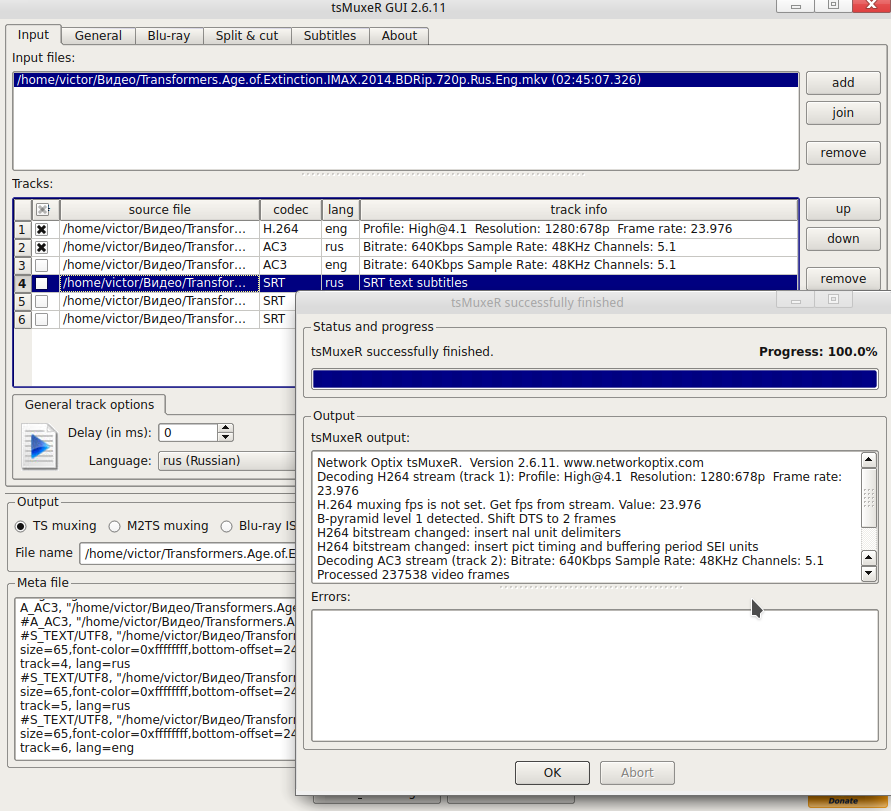Click the 100% muxing progress bar
Viewport: 891px width, 811px height.
(594, 379)
